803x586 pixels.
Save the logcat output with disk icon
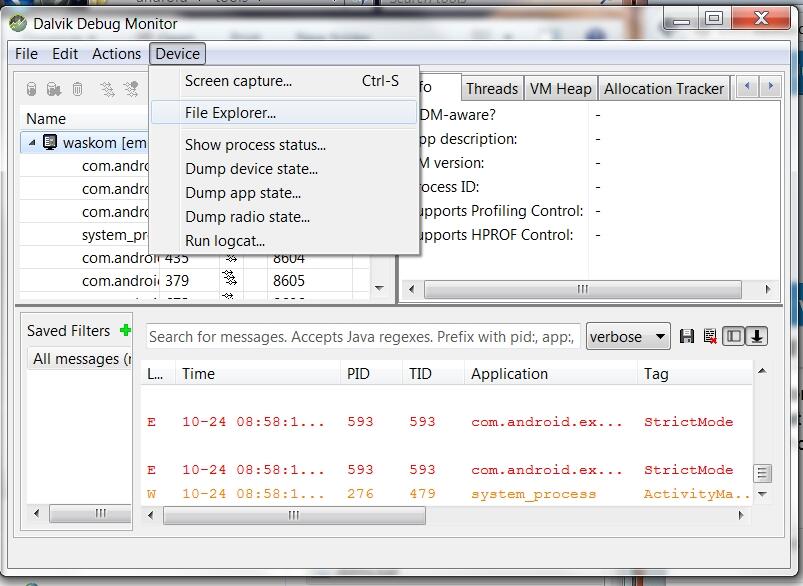click(x=686, y=337)
